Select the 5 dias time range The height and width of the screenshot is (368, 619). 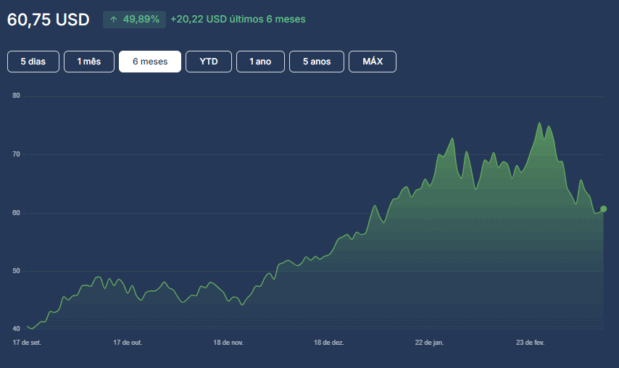click(33, 62)
